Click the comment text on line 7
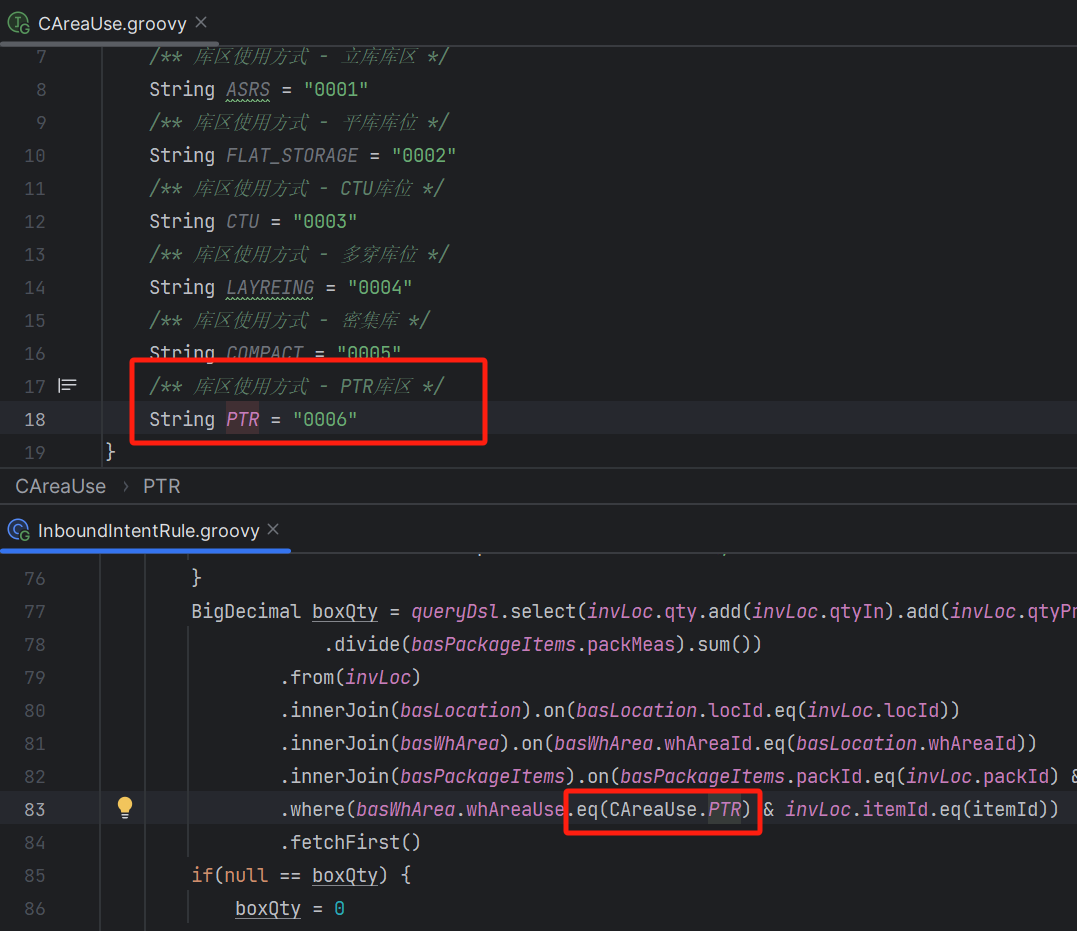 (x=299, y=56)
